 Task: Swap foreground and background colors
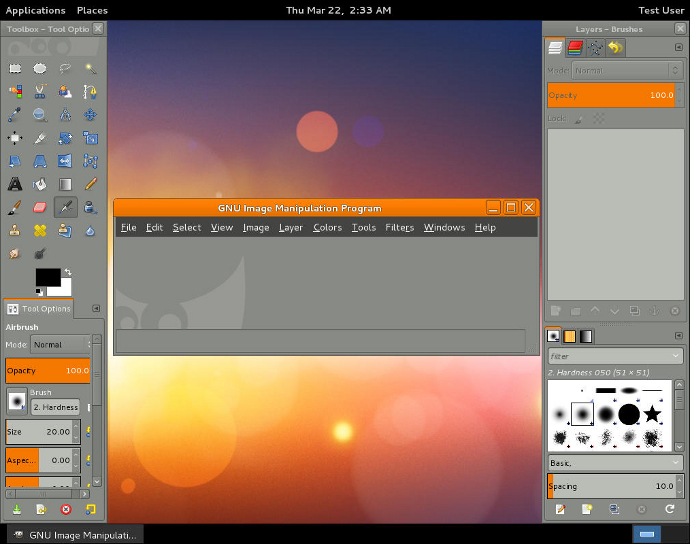(67, 272)
